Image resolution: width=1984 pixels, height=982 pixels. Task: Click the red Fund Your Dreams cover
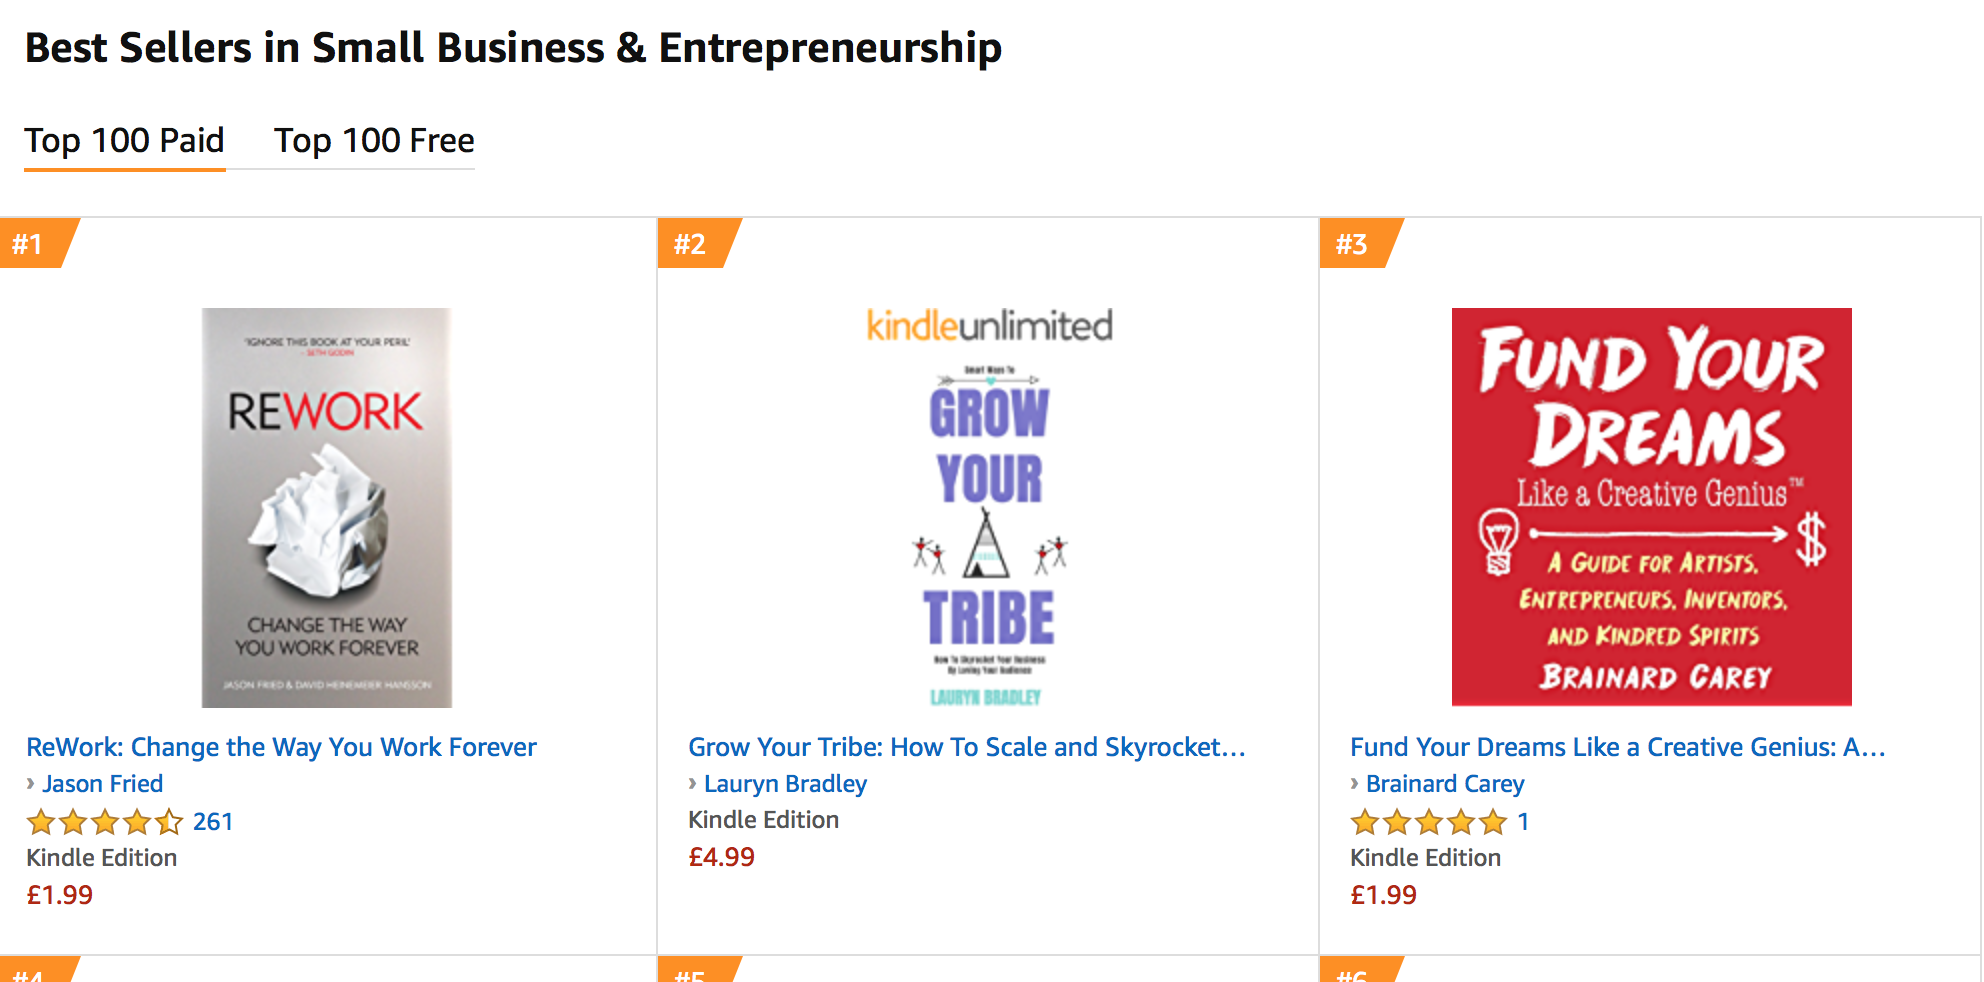(x=1651, y=507)
